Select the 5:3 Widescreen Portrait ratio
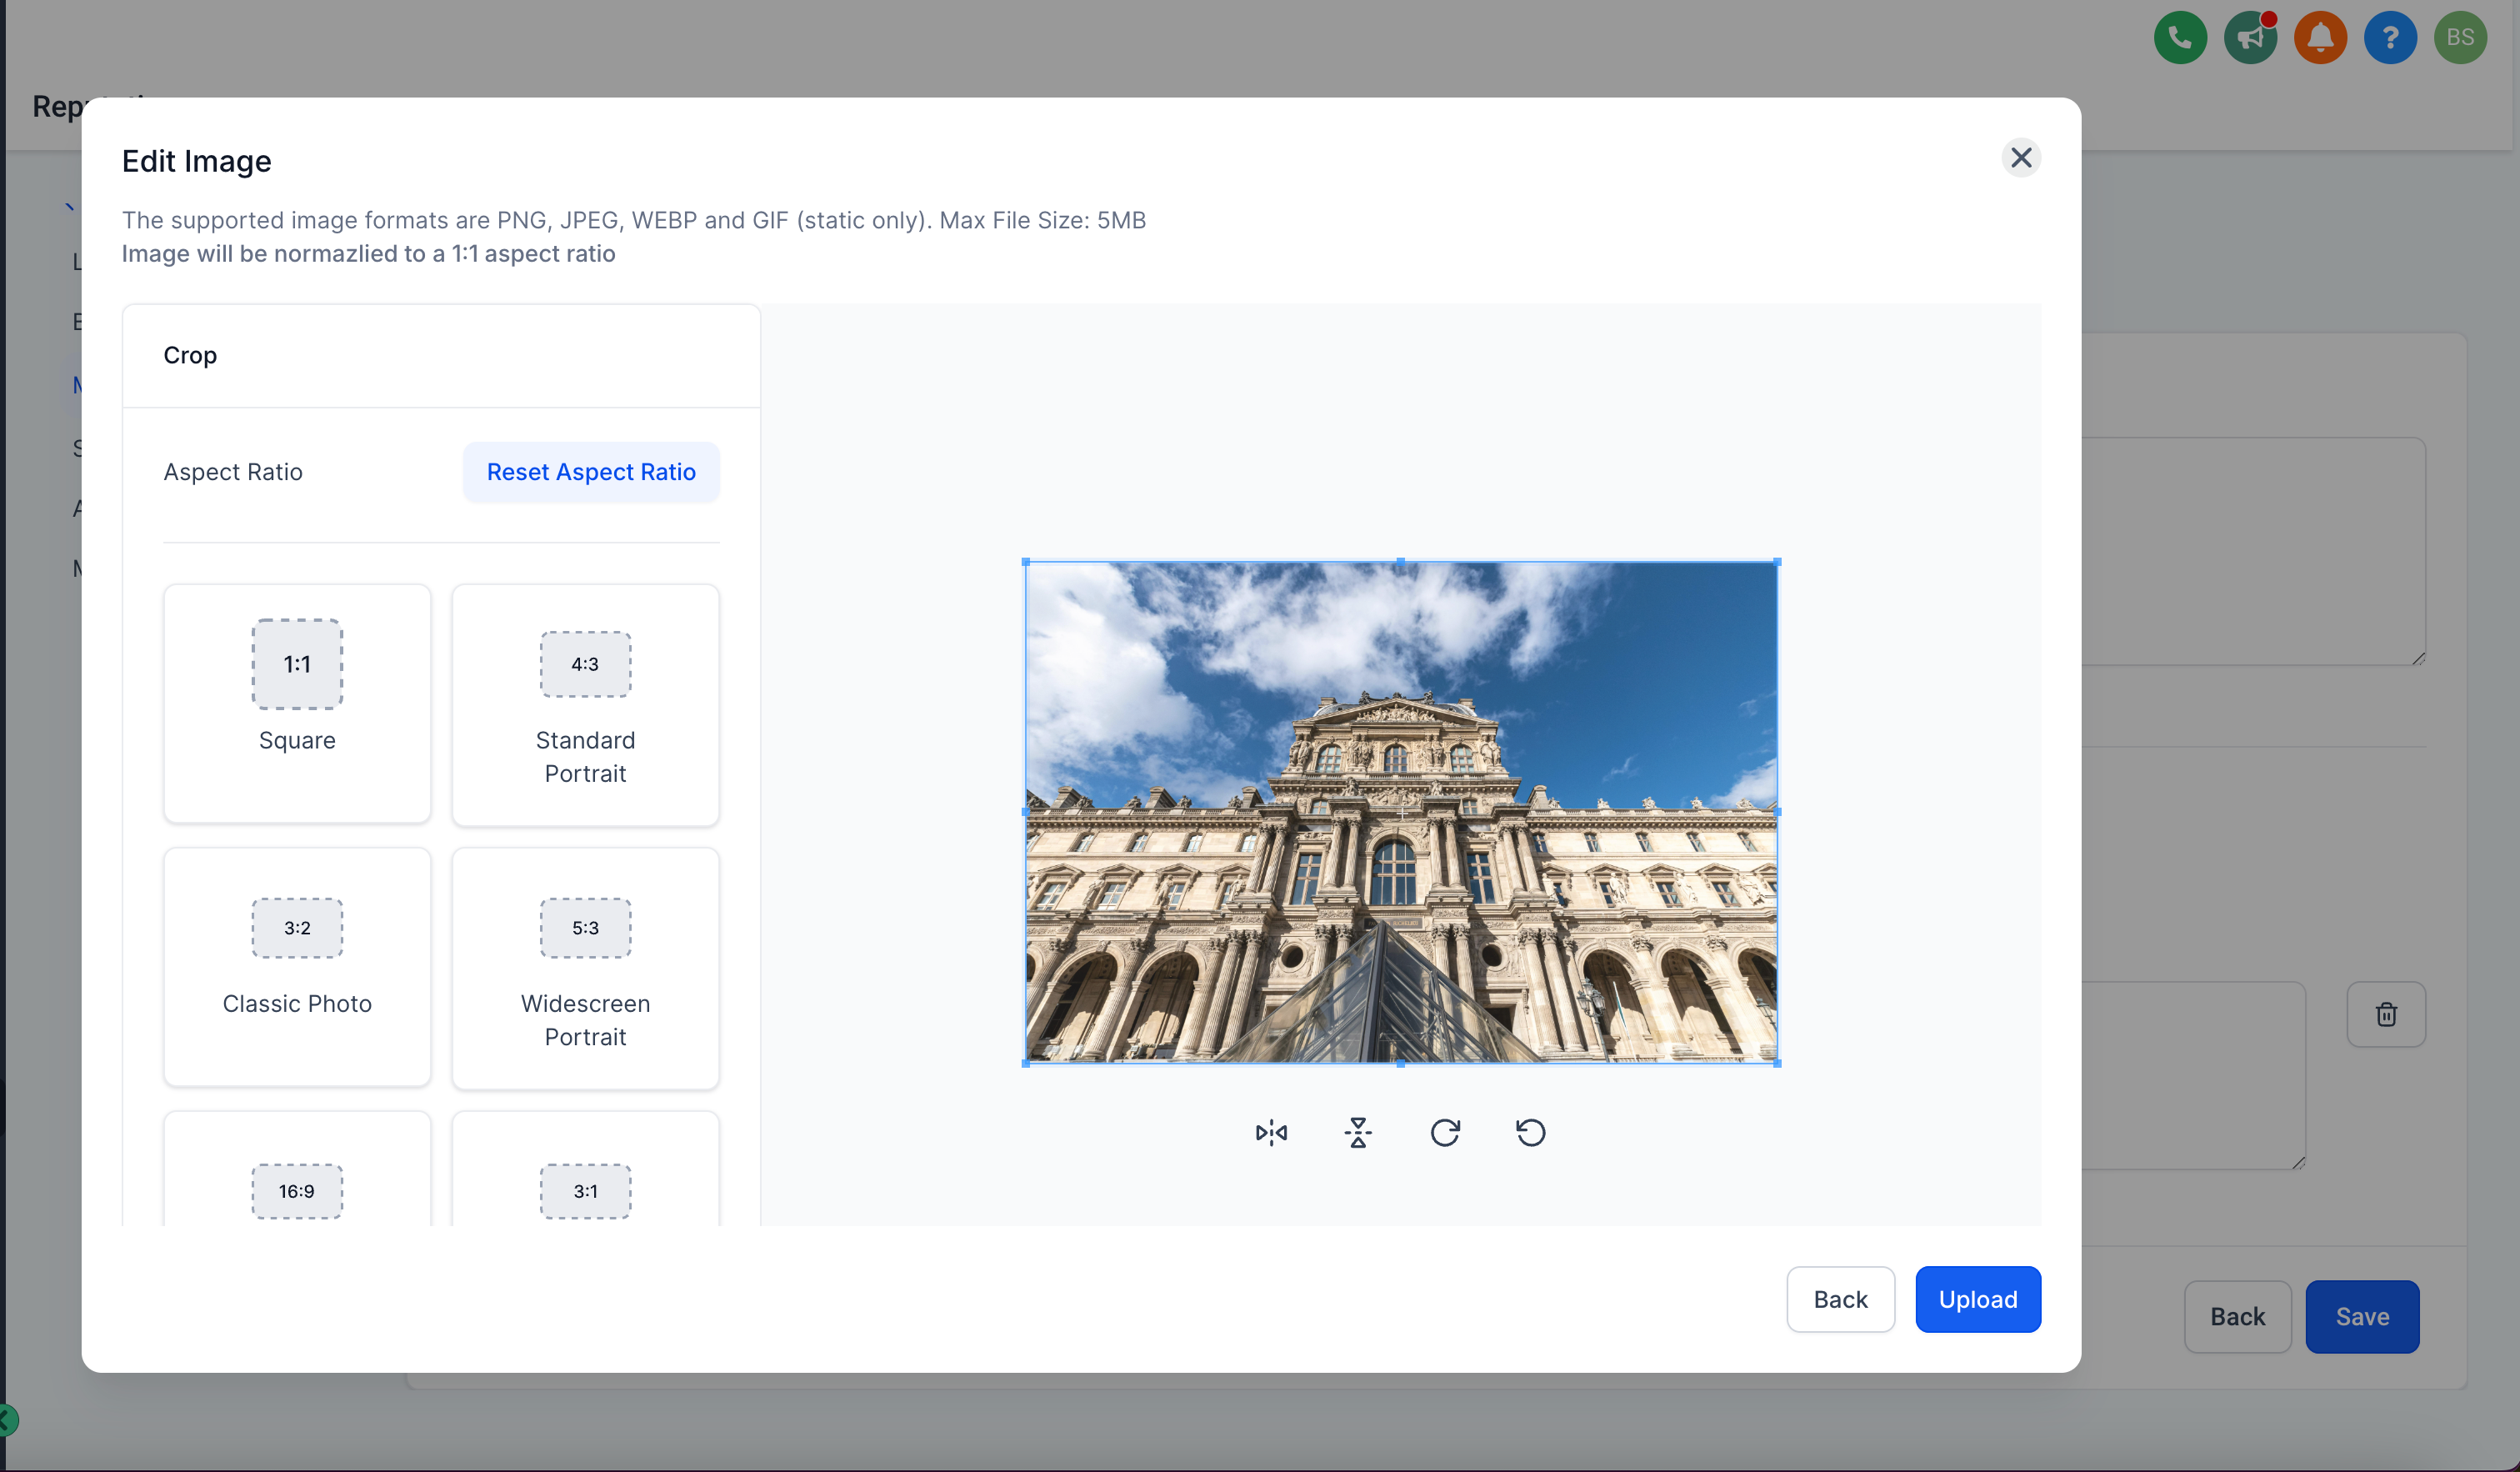The height and width of the screenshot is (1472, 2520). 585,968
